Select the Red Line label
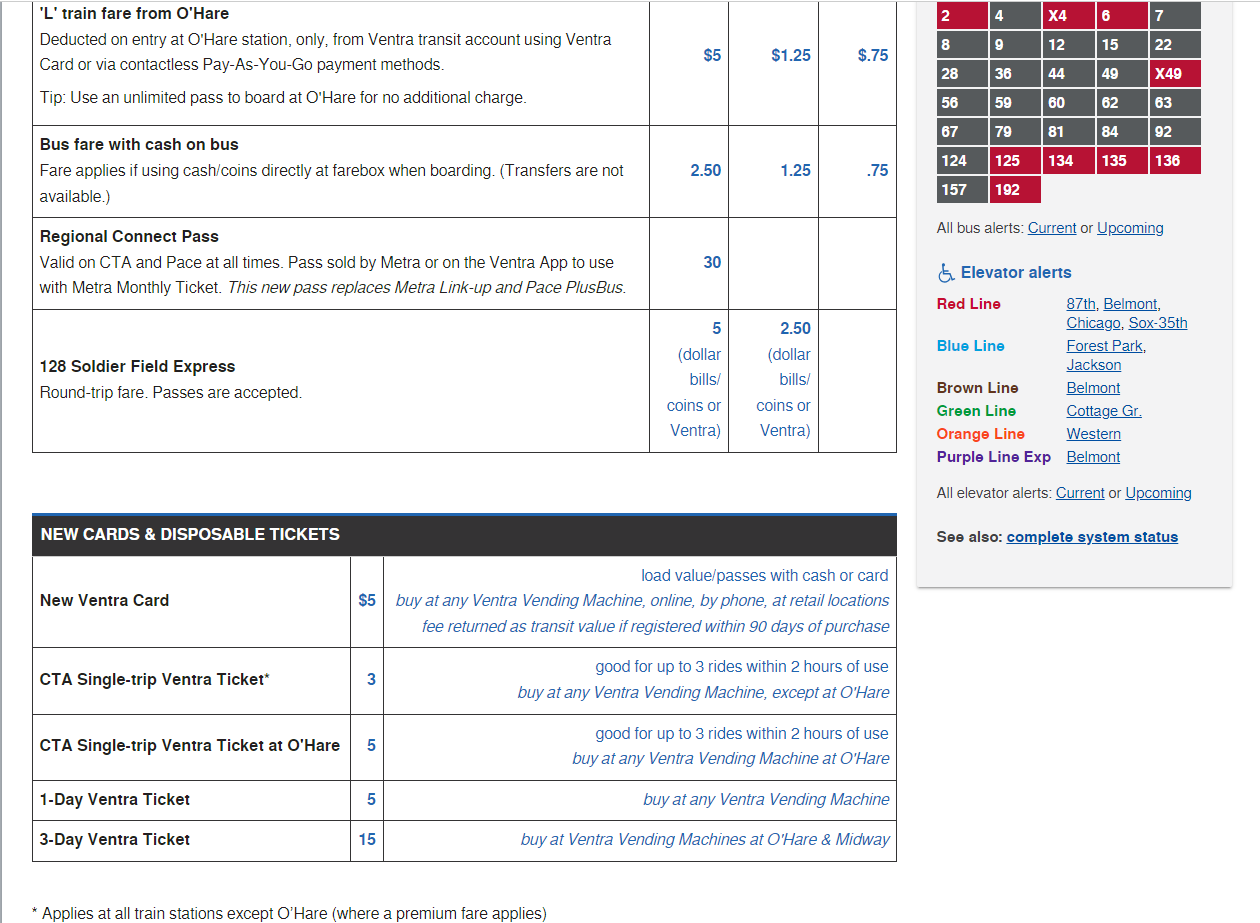1260x923 pixels. click(x=968, y=304)
